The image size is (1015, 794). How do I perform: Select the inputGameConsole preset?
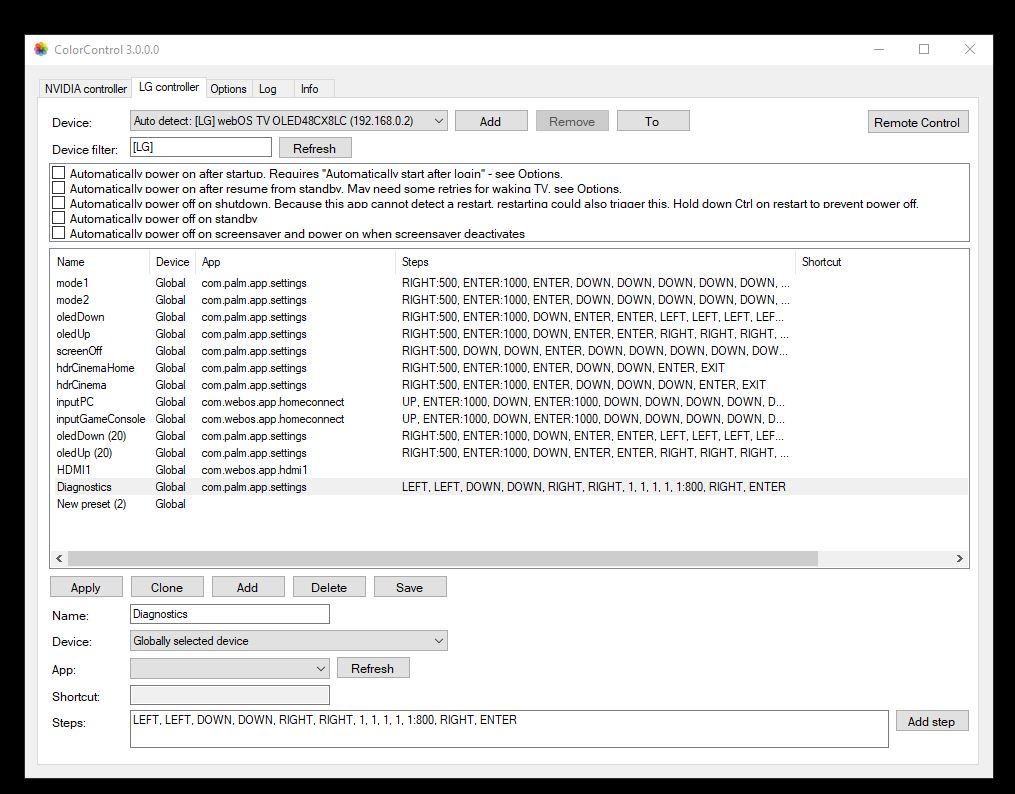(509, 419)
